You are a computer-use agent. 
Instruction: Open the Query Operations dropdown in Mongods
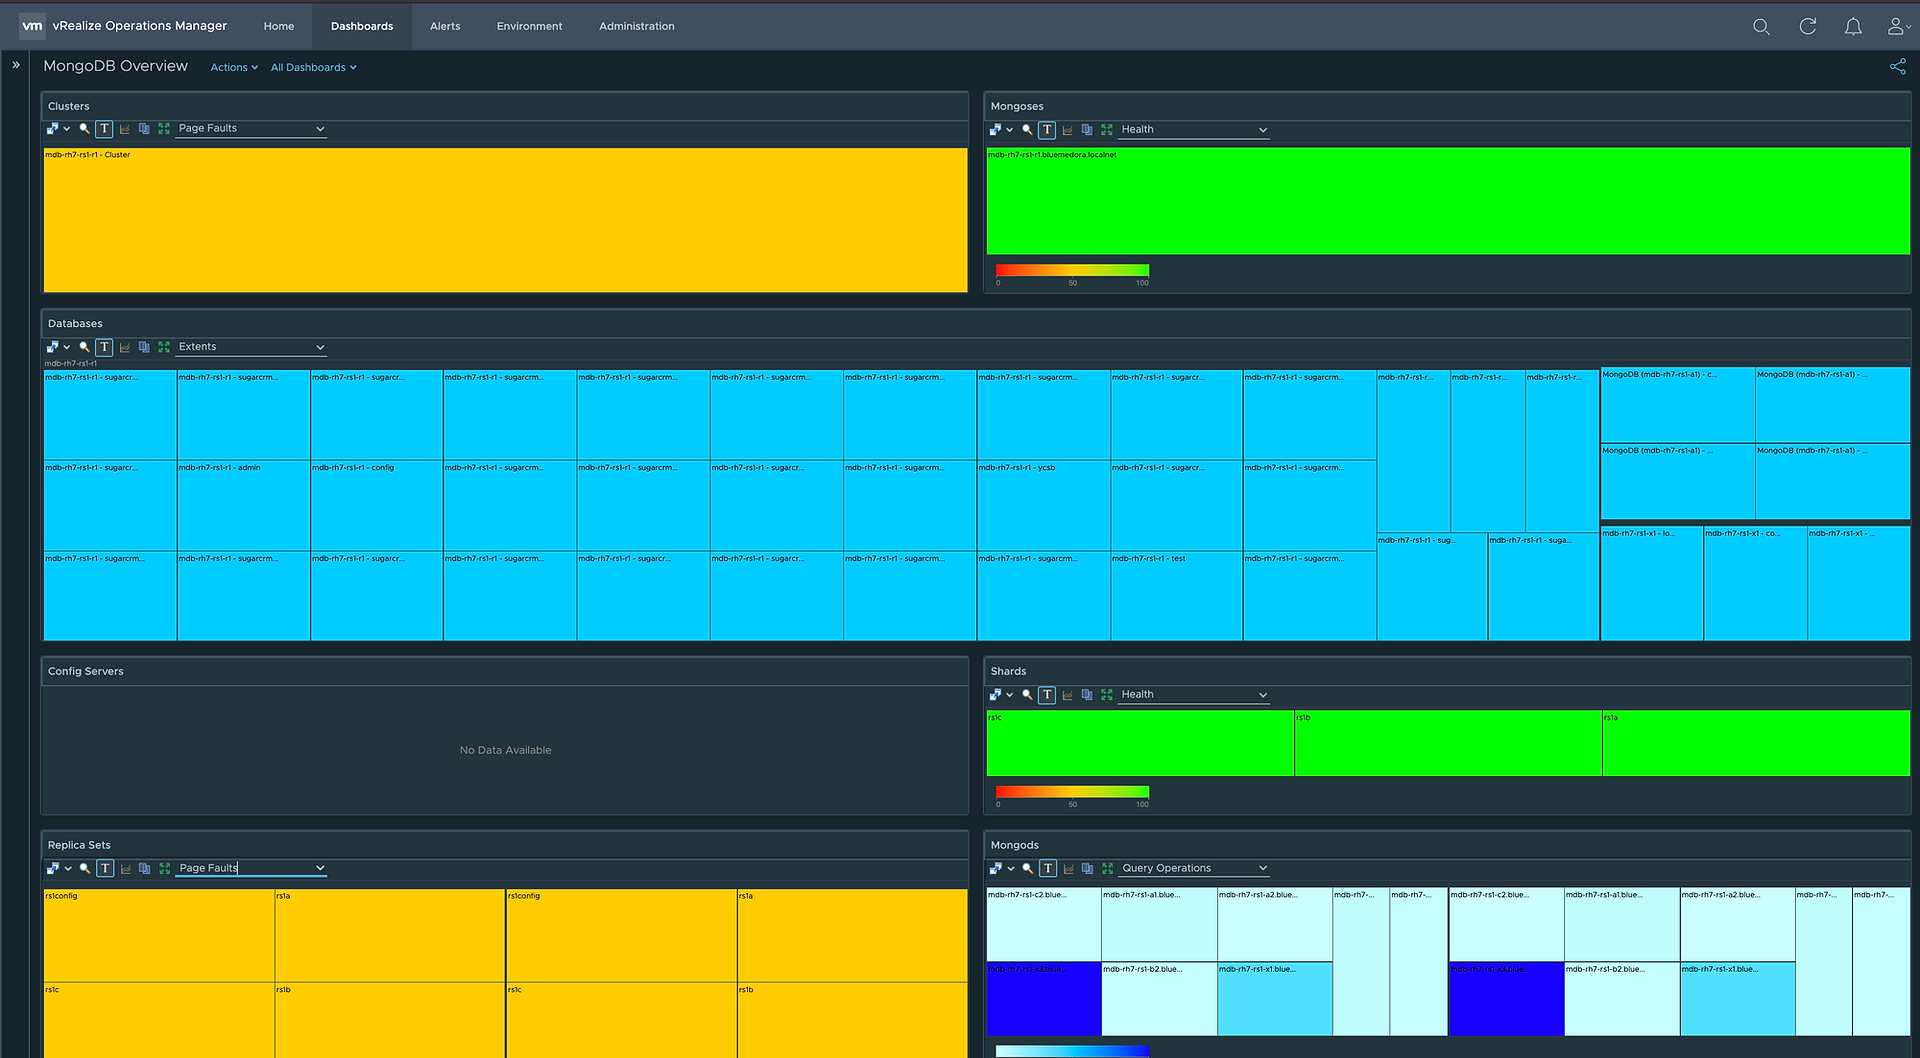1194,869
